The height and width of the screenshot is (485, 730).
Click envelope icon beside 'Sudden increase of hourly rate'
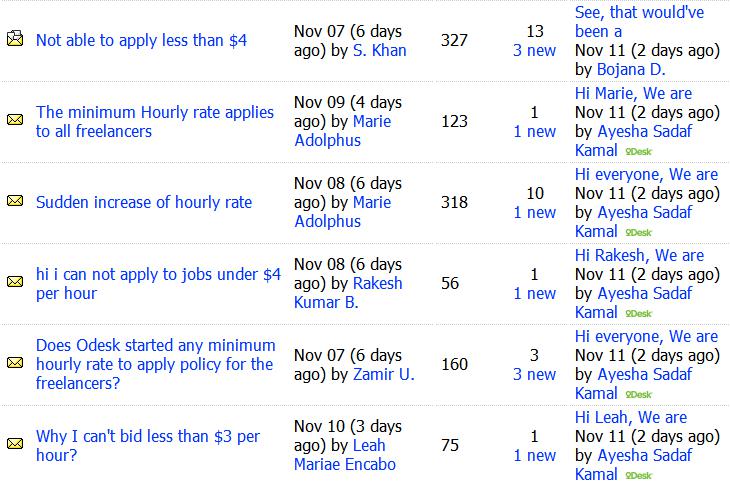(15, 201)
